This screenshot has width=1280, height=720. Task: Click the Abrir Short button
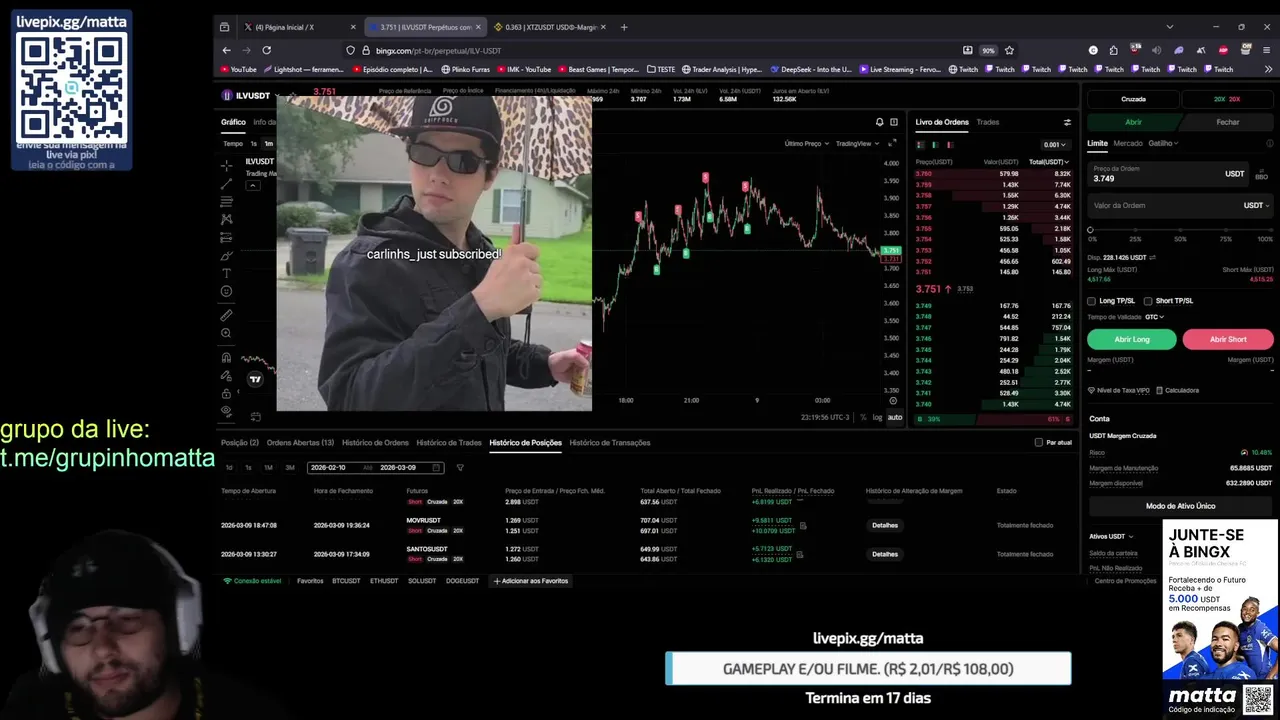[x=1228, y=339]
